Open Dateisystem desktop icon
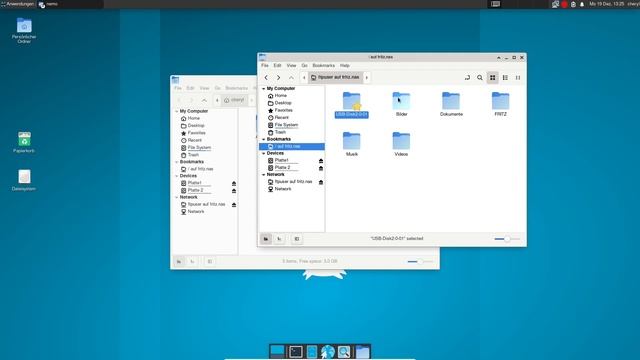Screen dimensions: 640x360 (24, 180)
